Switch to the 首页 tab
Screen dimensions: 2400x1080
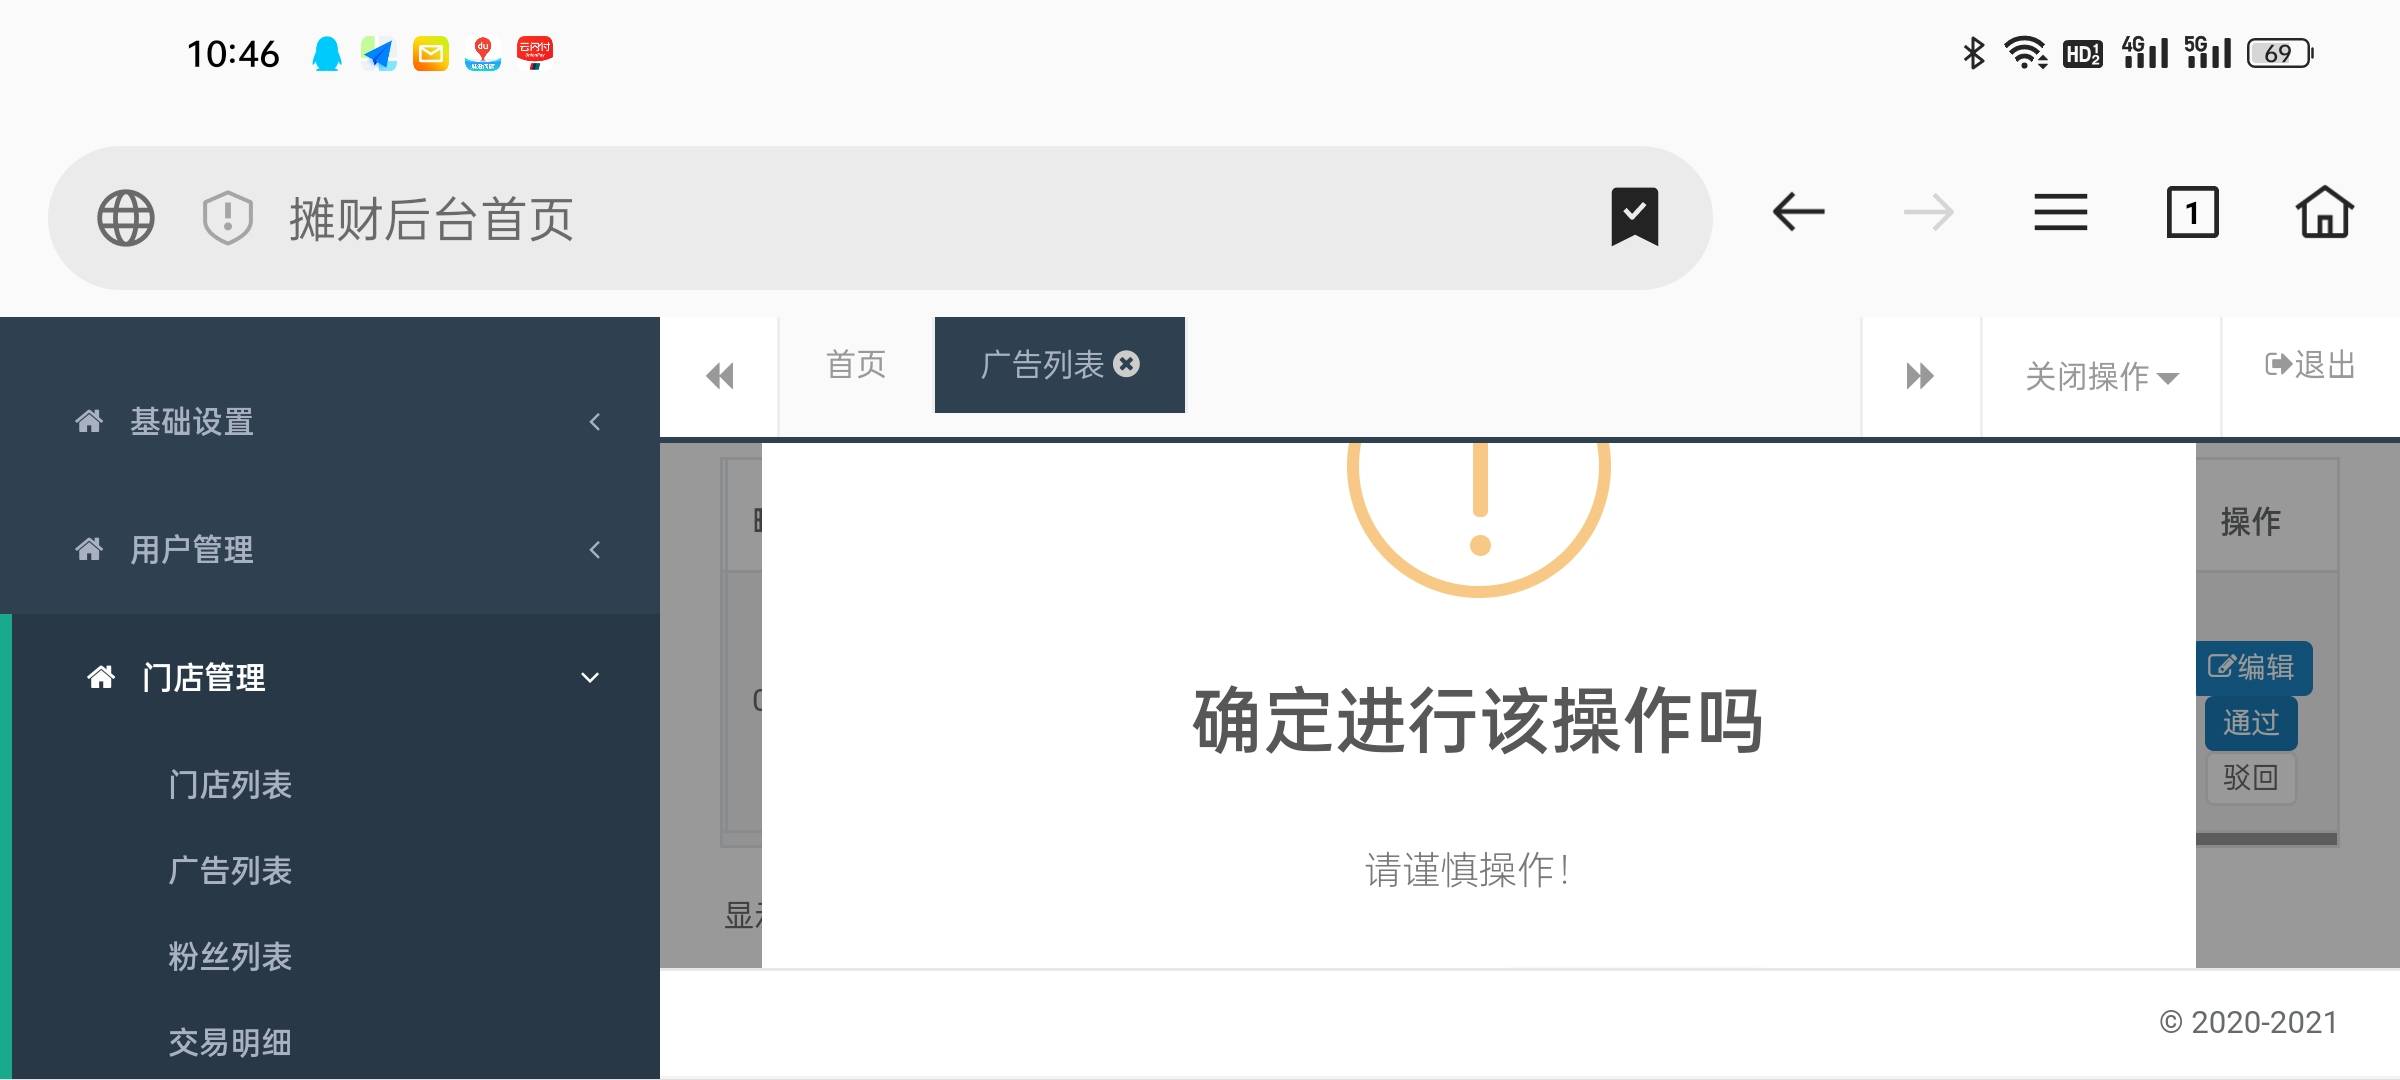[856, 365]
